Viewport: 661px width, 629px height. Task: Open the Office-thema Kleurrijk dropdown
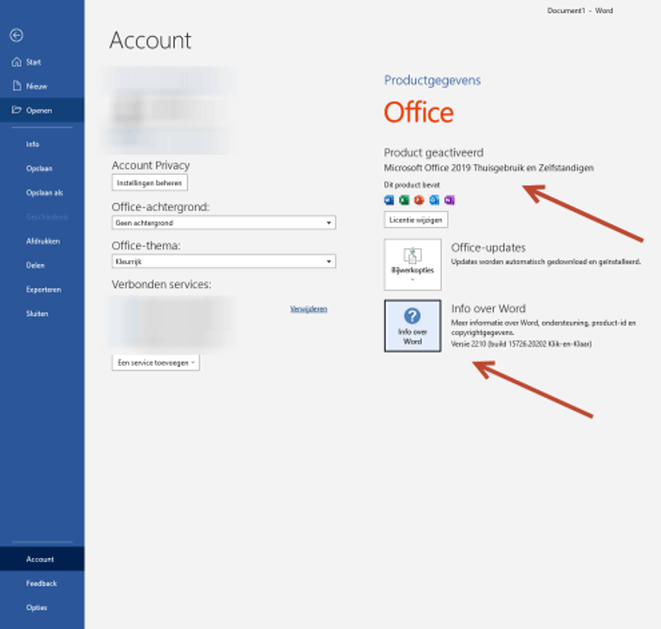pyautogui.click(x=223, y=261)
